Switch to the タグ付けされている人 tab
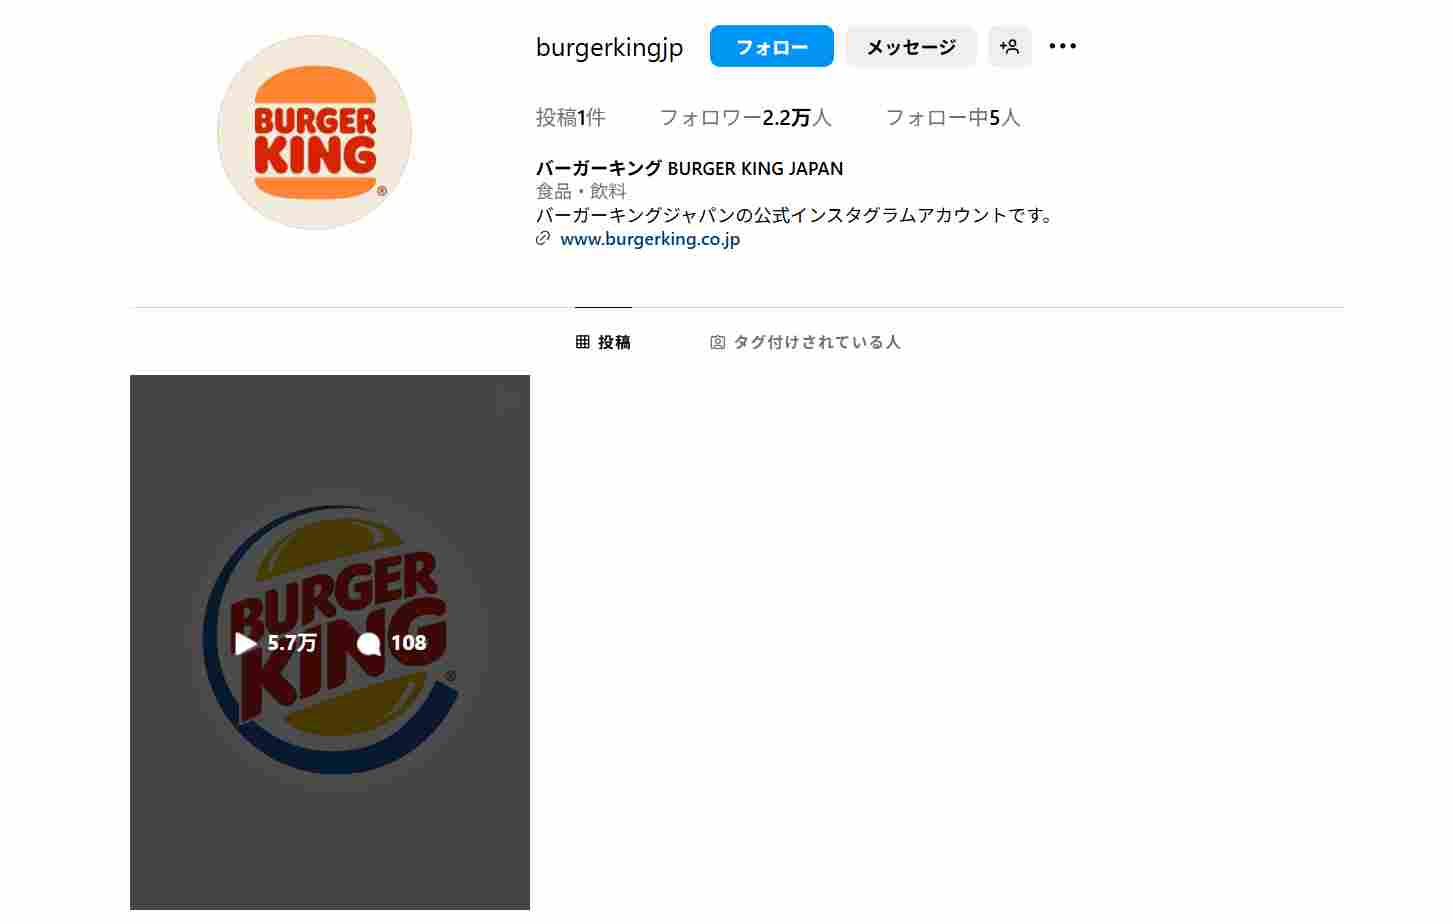The image size is (1453, 924). [805, 342]
